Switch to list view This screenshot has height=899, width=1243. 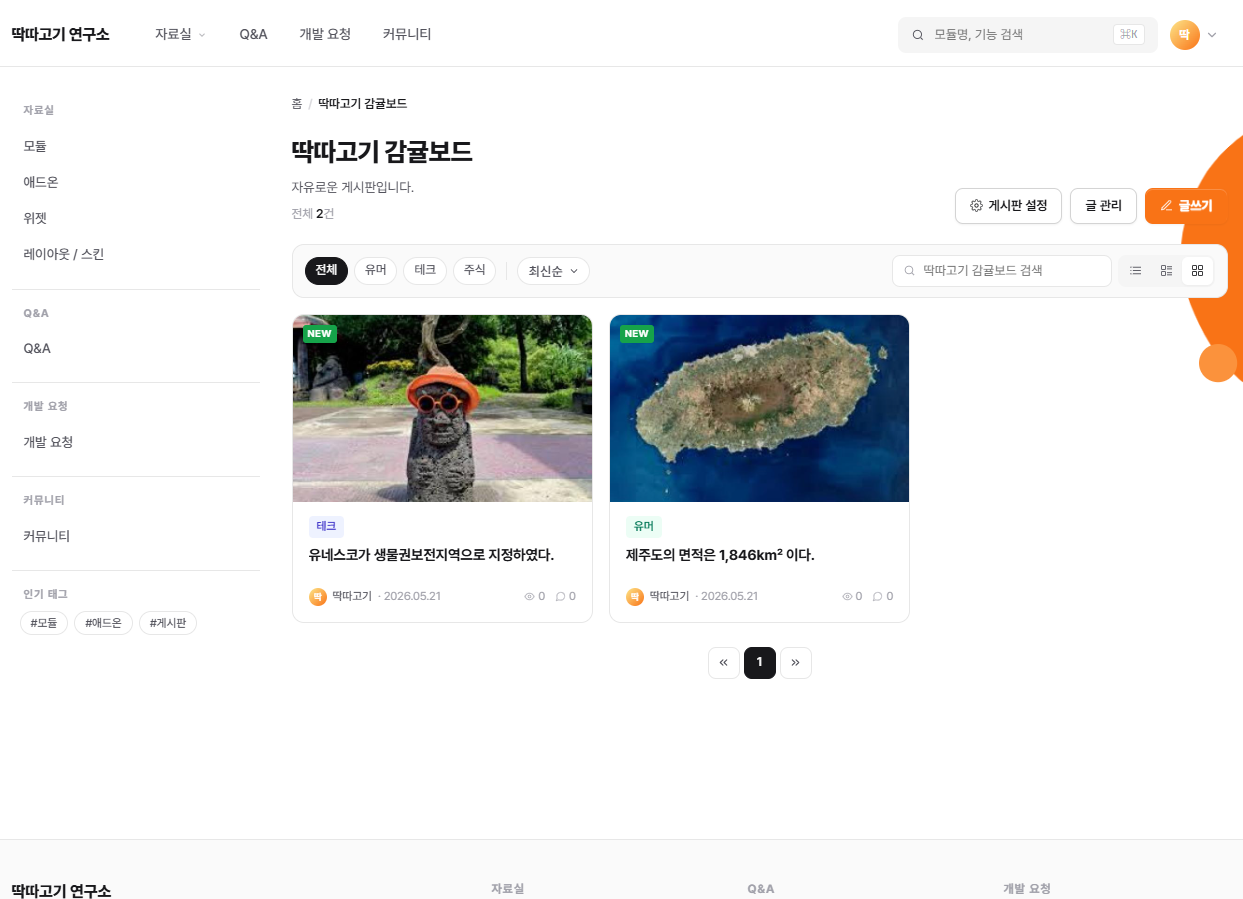1136,271
